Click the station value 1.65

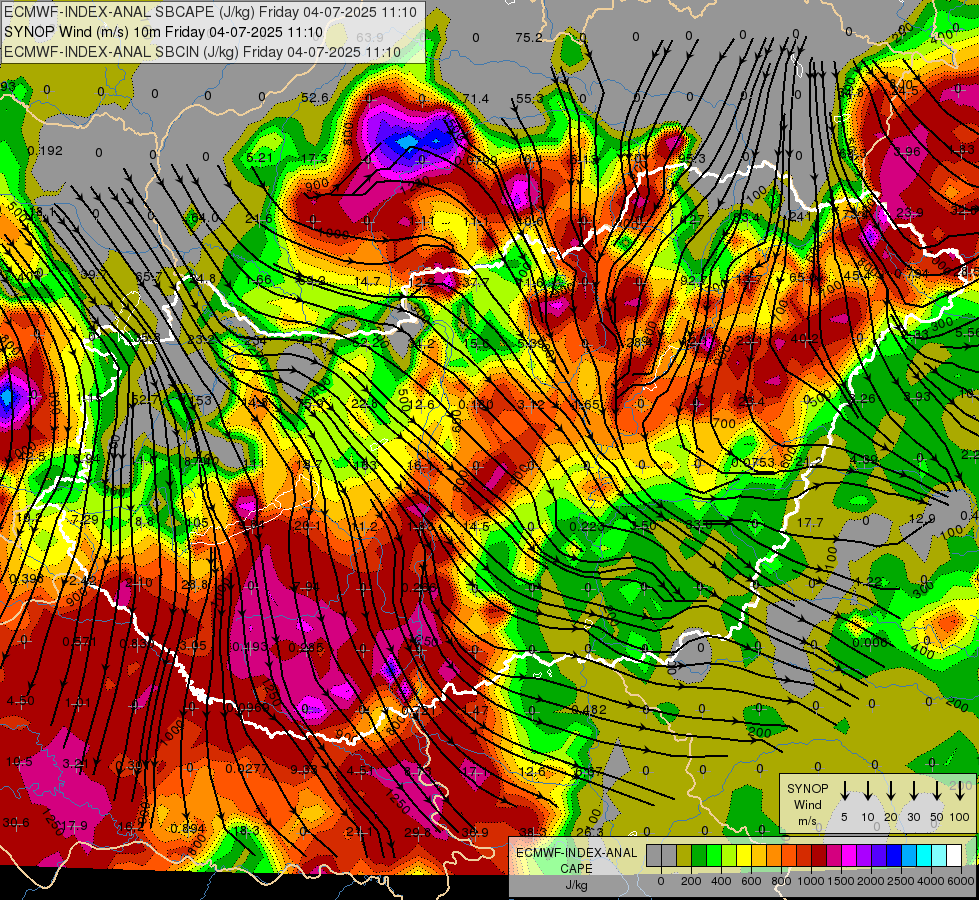(587, 405)
